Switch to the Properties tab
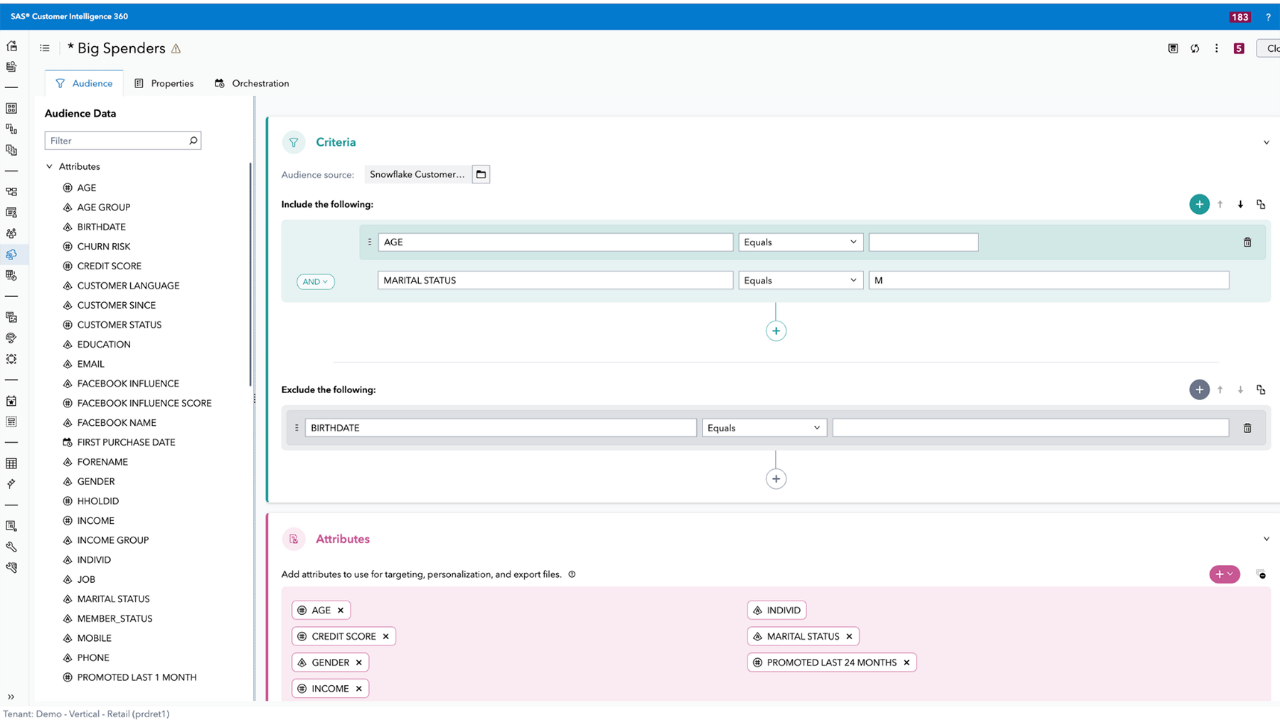The width and height of the screenshot is (1280, 720). pos(164,83)
